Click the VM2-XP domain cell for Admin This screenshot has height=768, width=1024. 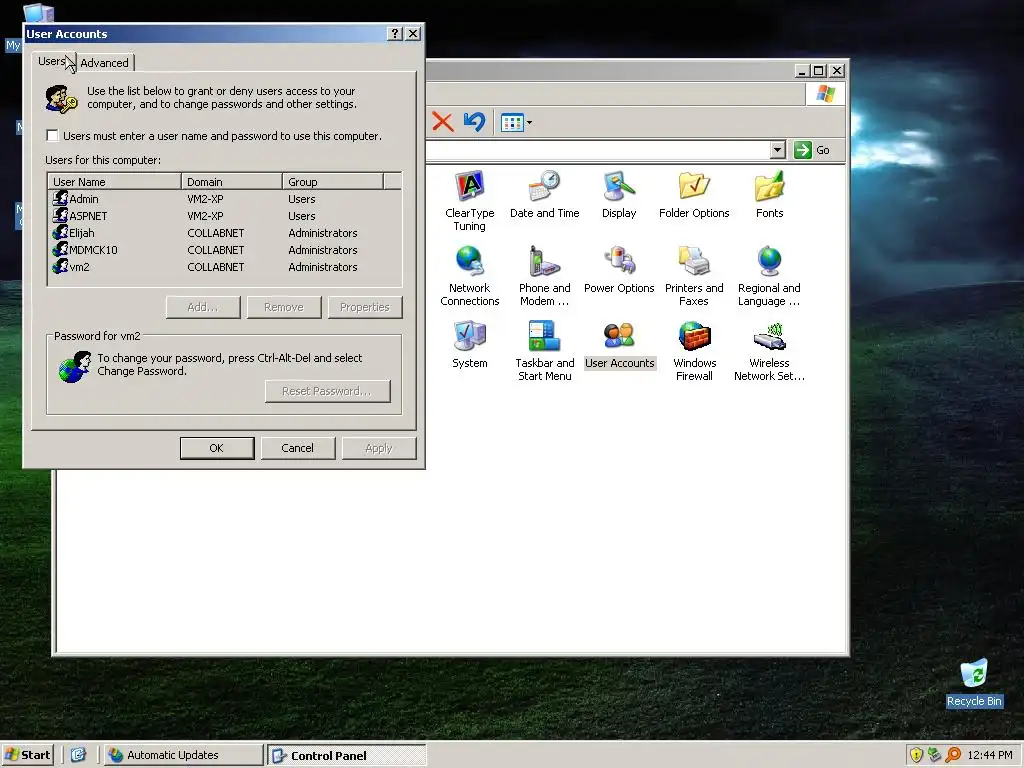(x=205, y=199)
